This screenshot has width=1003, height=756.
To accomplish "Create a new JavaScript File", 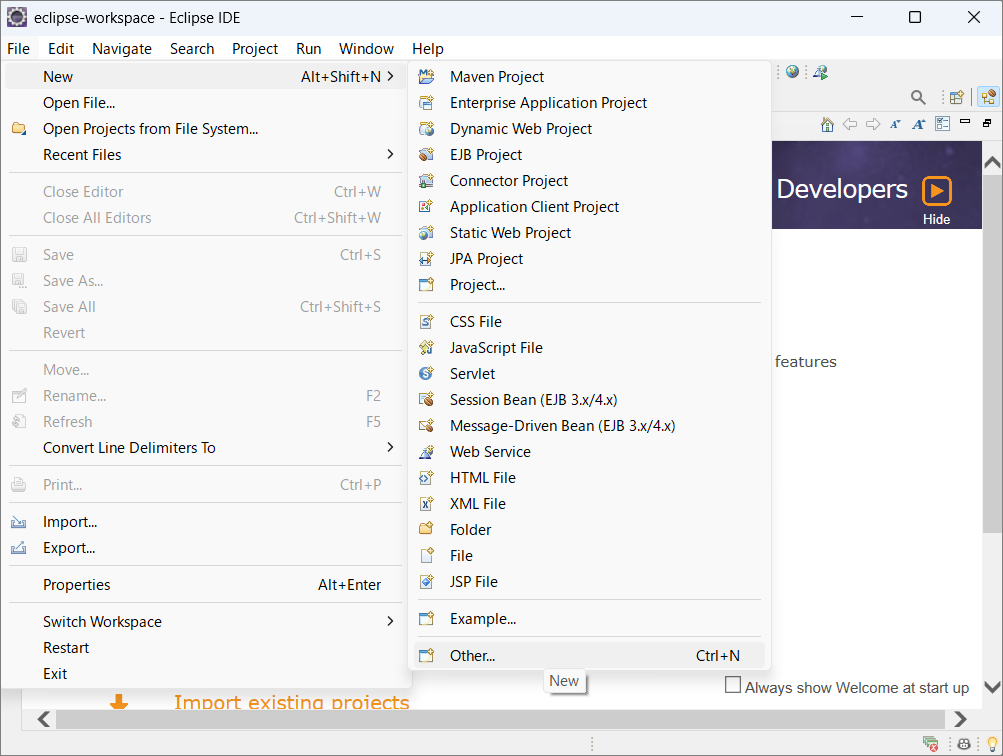I will [588, 348].
